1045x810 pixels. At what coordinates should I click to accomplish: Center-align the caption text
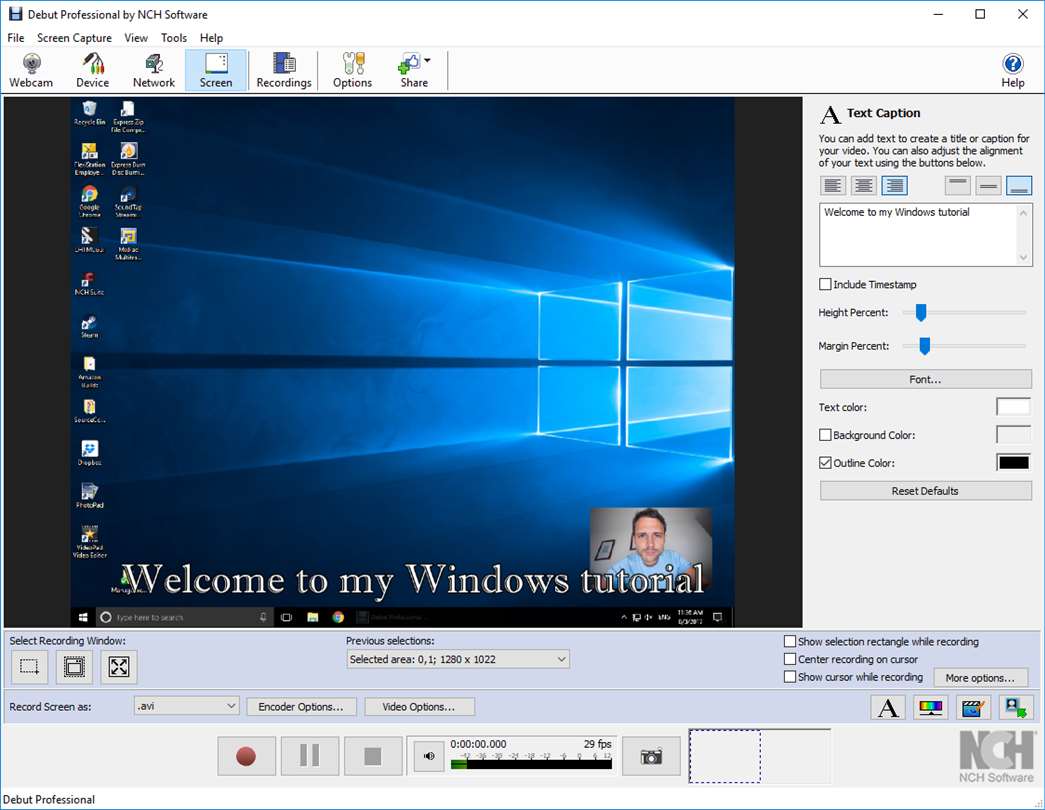[864, 185]
